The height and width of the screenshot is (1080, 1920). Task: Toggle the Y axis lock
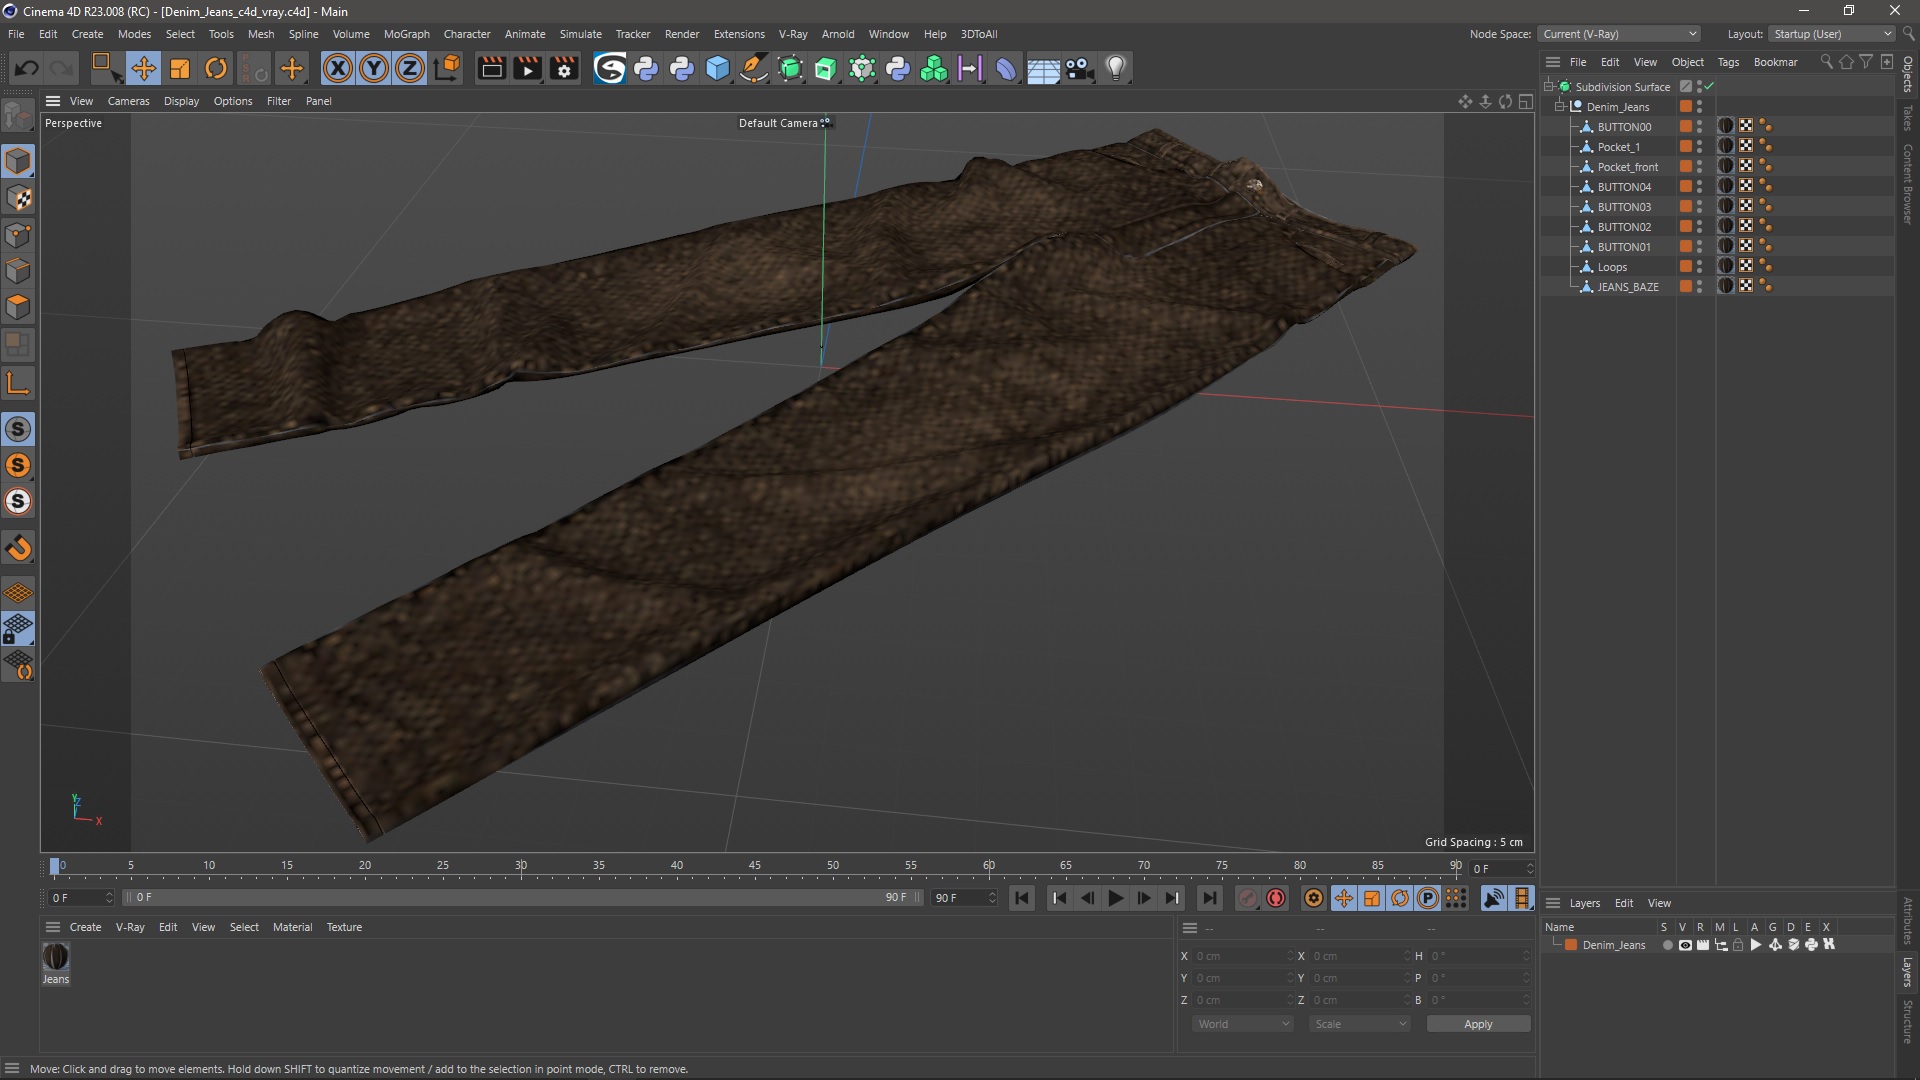374,68
